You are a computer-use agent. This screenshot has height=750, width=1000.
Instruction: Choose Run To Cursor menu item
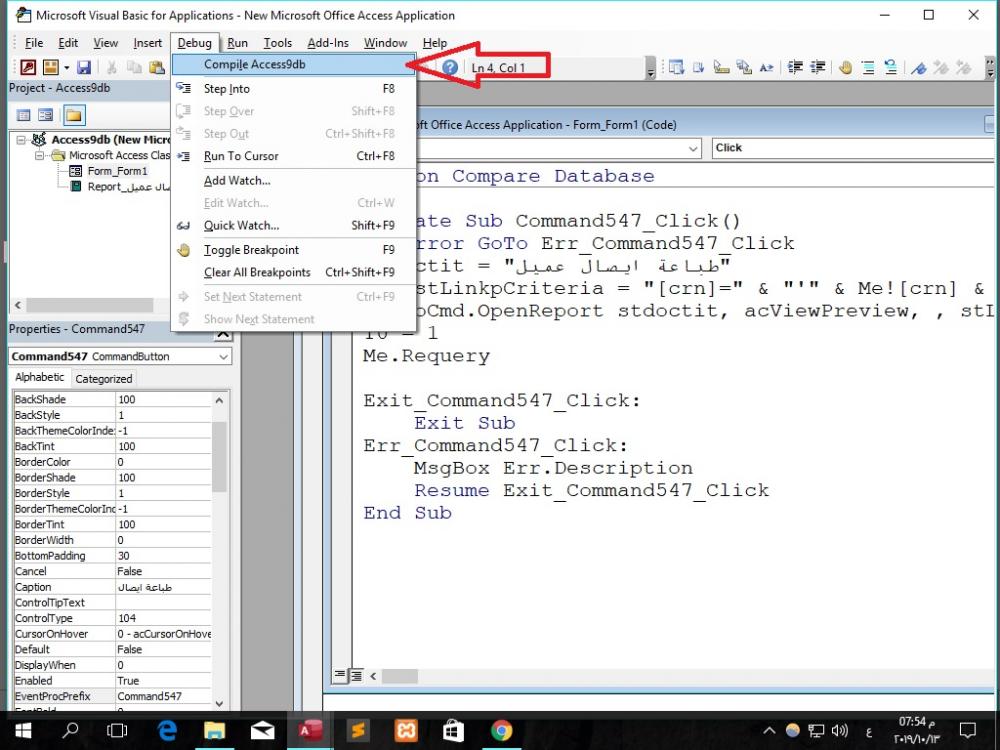(293, 156)
